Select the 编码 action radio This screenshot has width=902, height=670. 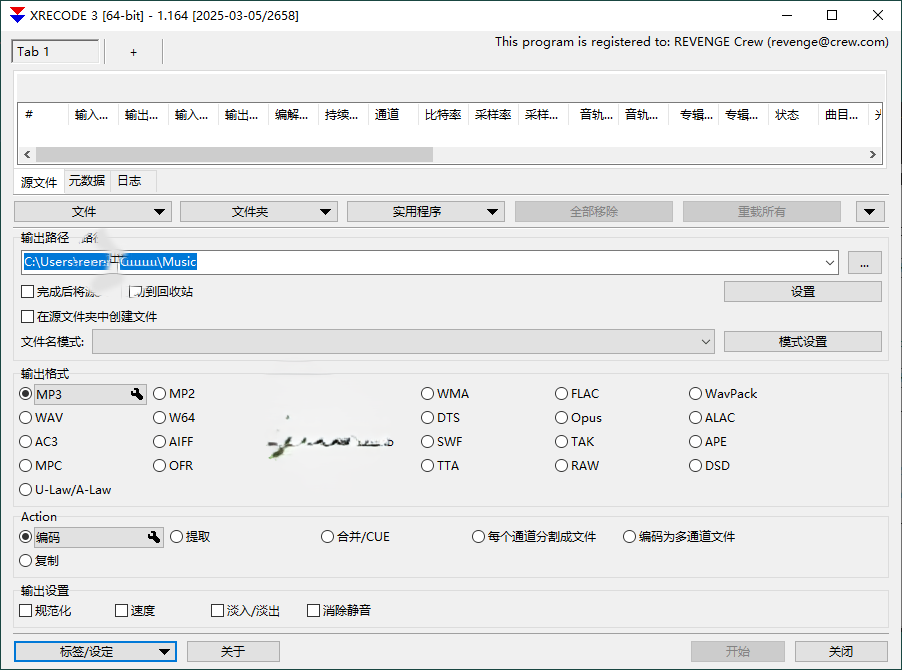(x=25, y=537)
